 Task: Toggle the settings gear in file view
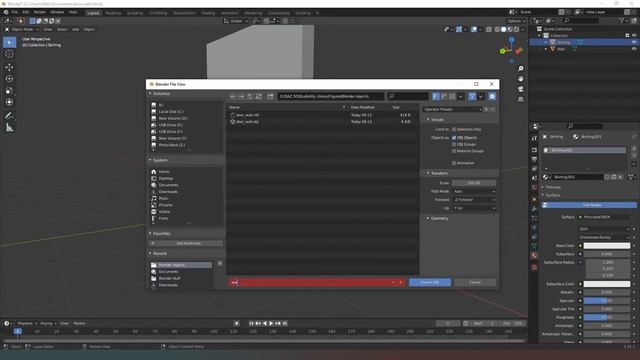pos(492,96)
